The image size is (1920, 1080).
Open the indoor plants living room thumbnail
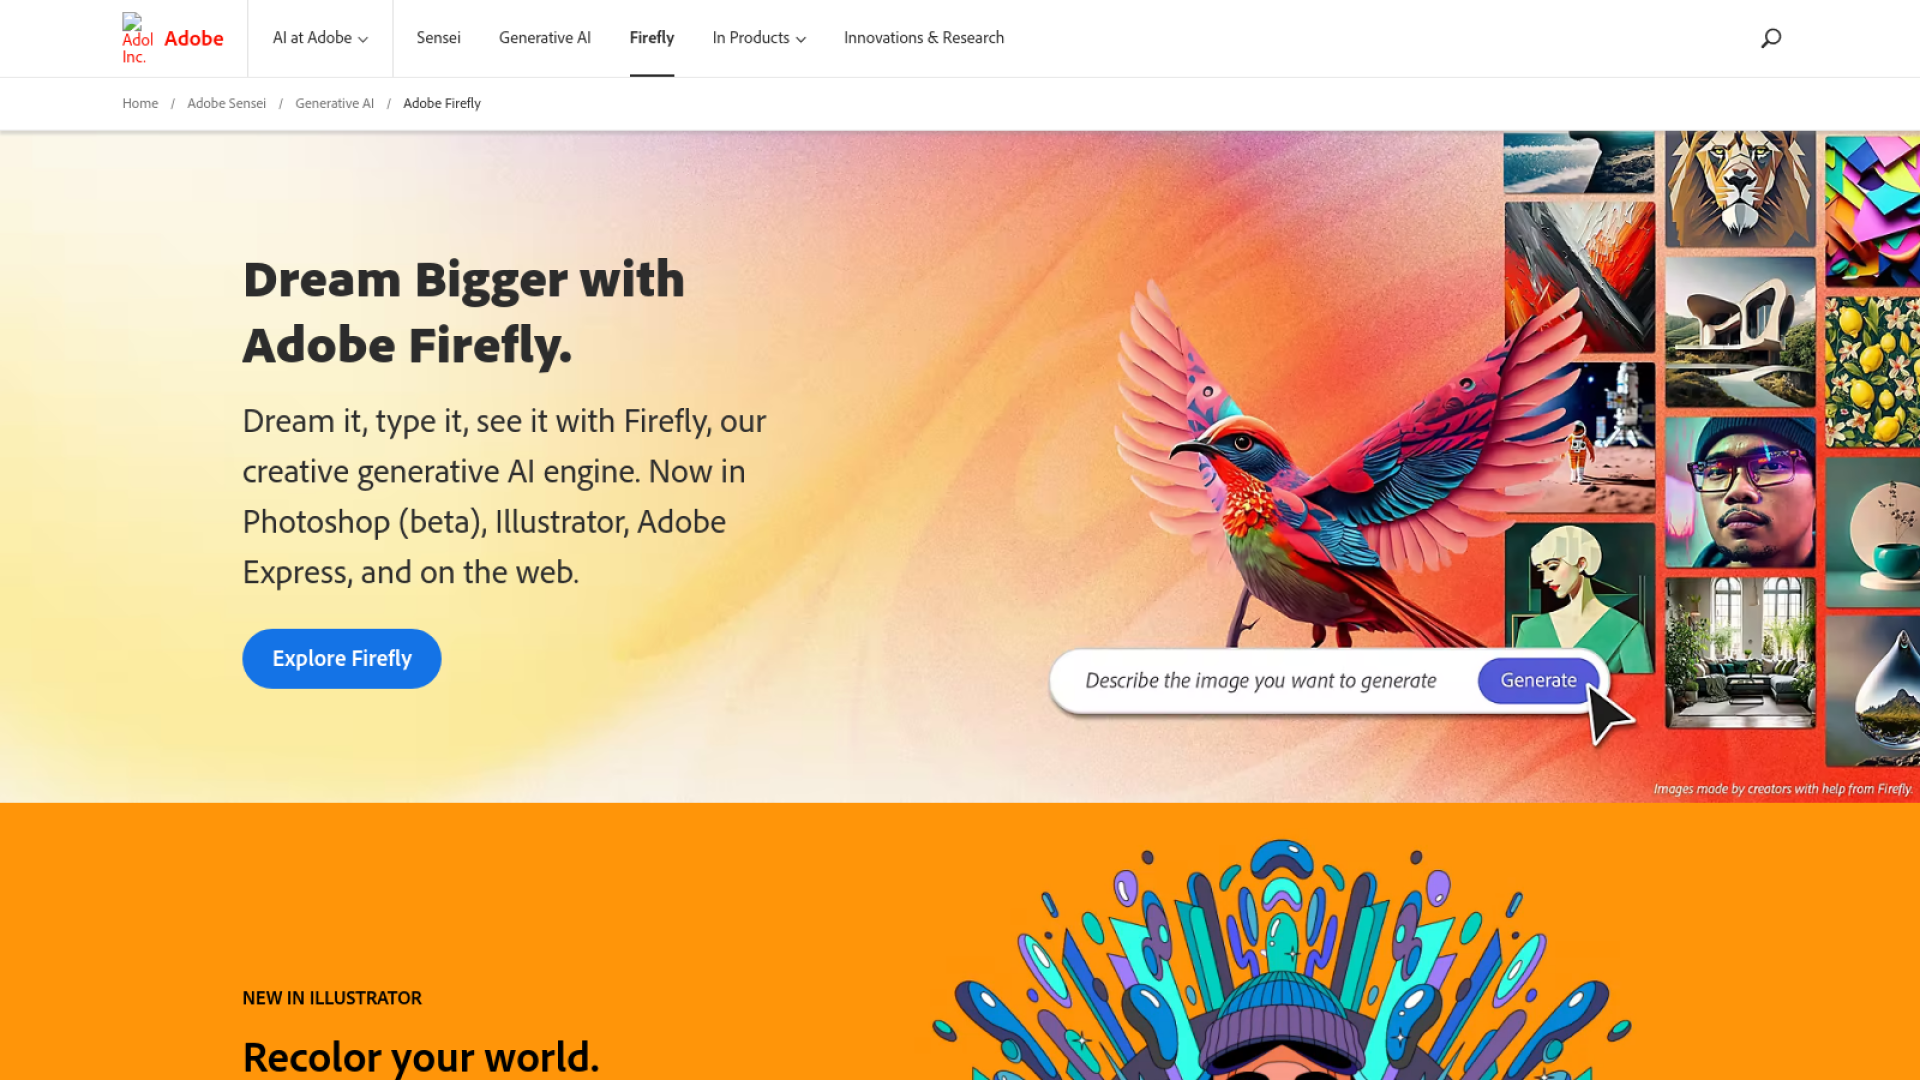coord(1740,652)
